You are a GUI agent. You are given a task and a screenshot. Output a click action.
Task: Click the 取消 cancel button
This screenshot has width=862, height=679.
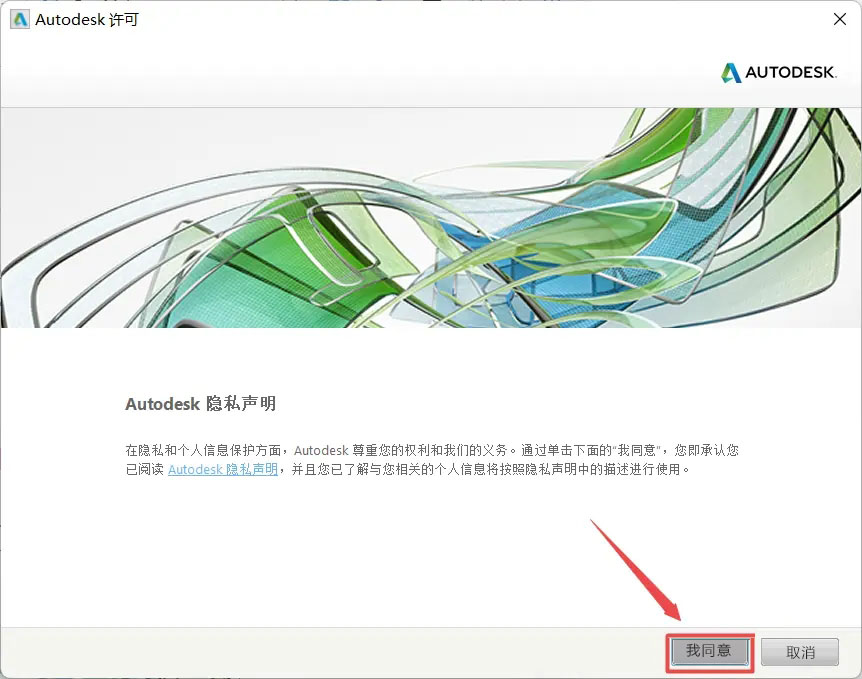(800, 652)
